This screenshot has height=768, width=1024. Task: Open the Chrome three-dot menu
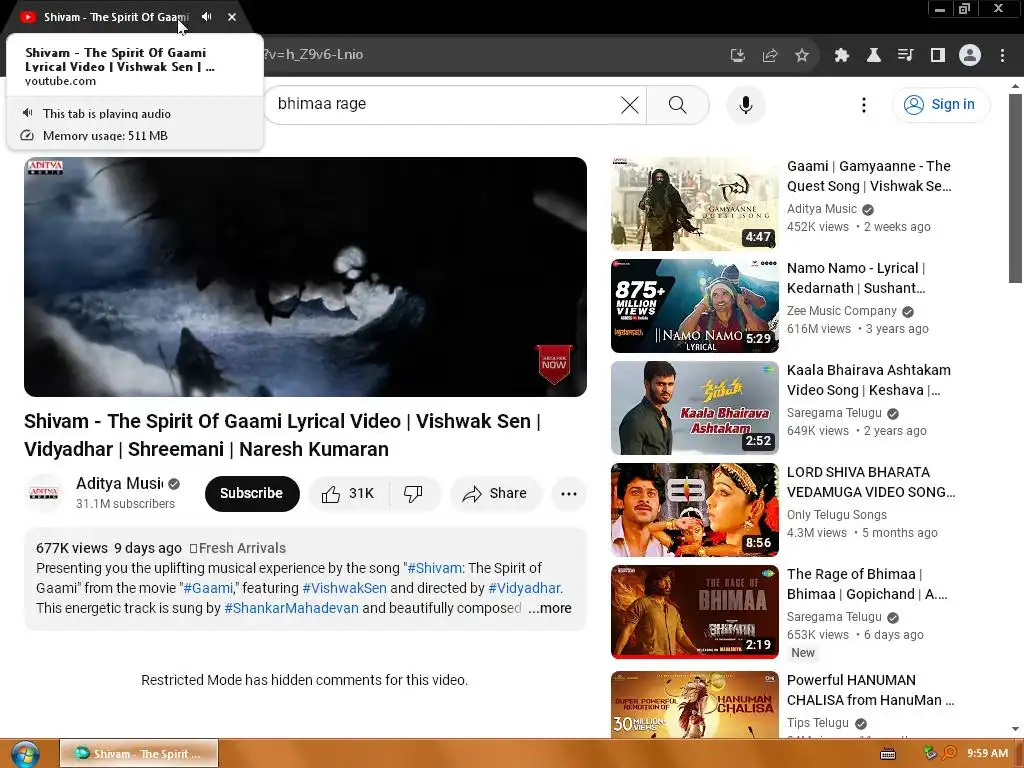1002,55
